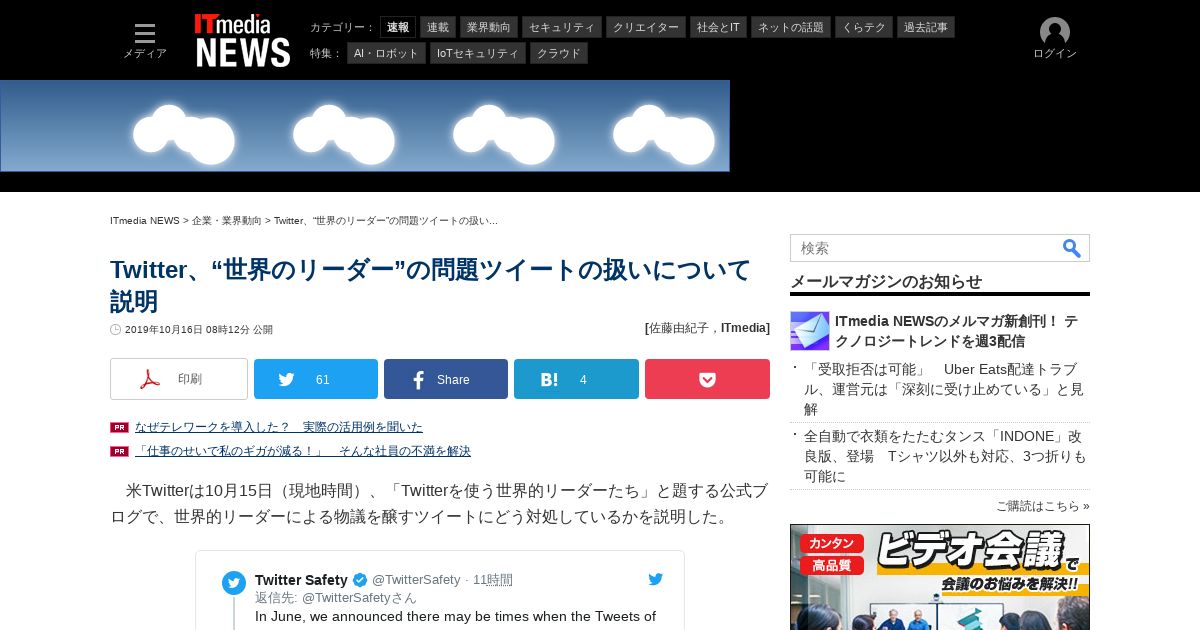Click the verified badge next to Twitter Safety
Image resolution: width=1200 pixels, height=630 pixels.
click(360, 580)
